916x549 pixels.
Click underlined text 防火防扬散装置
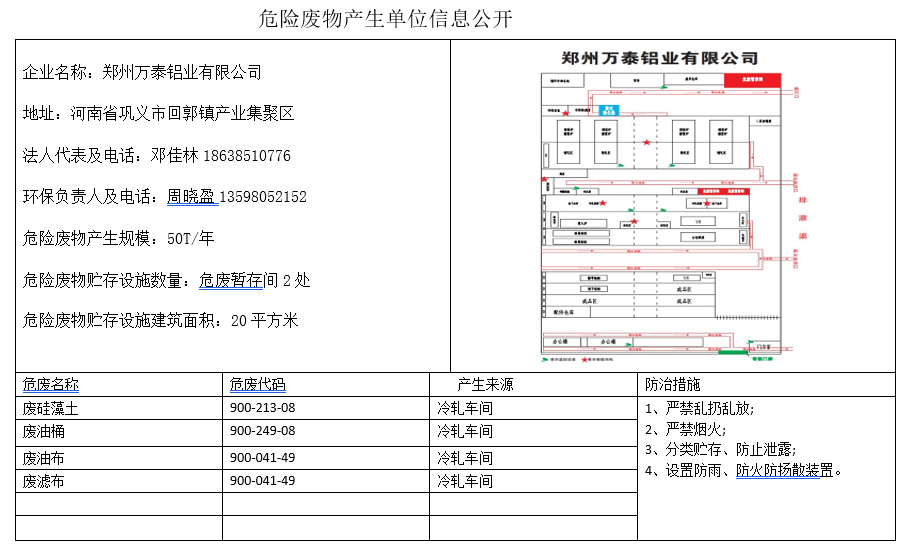[785, 470]
